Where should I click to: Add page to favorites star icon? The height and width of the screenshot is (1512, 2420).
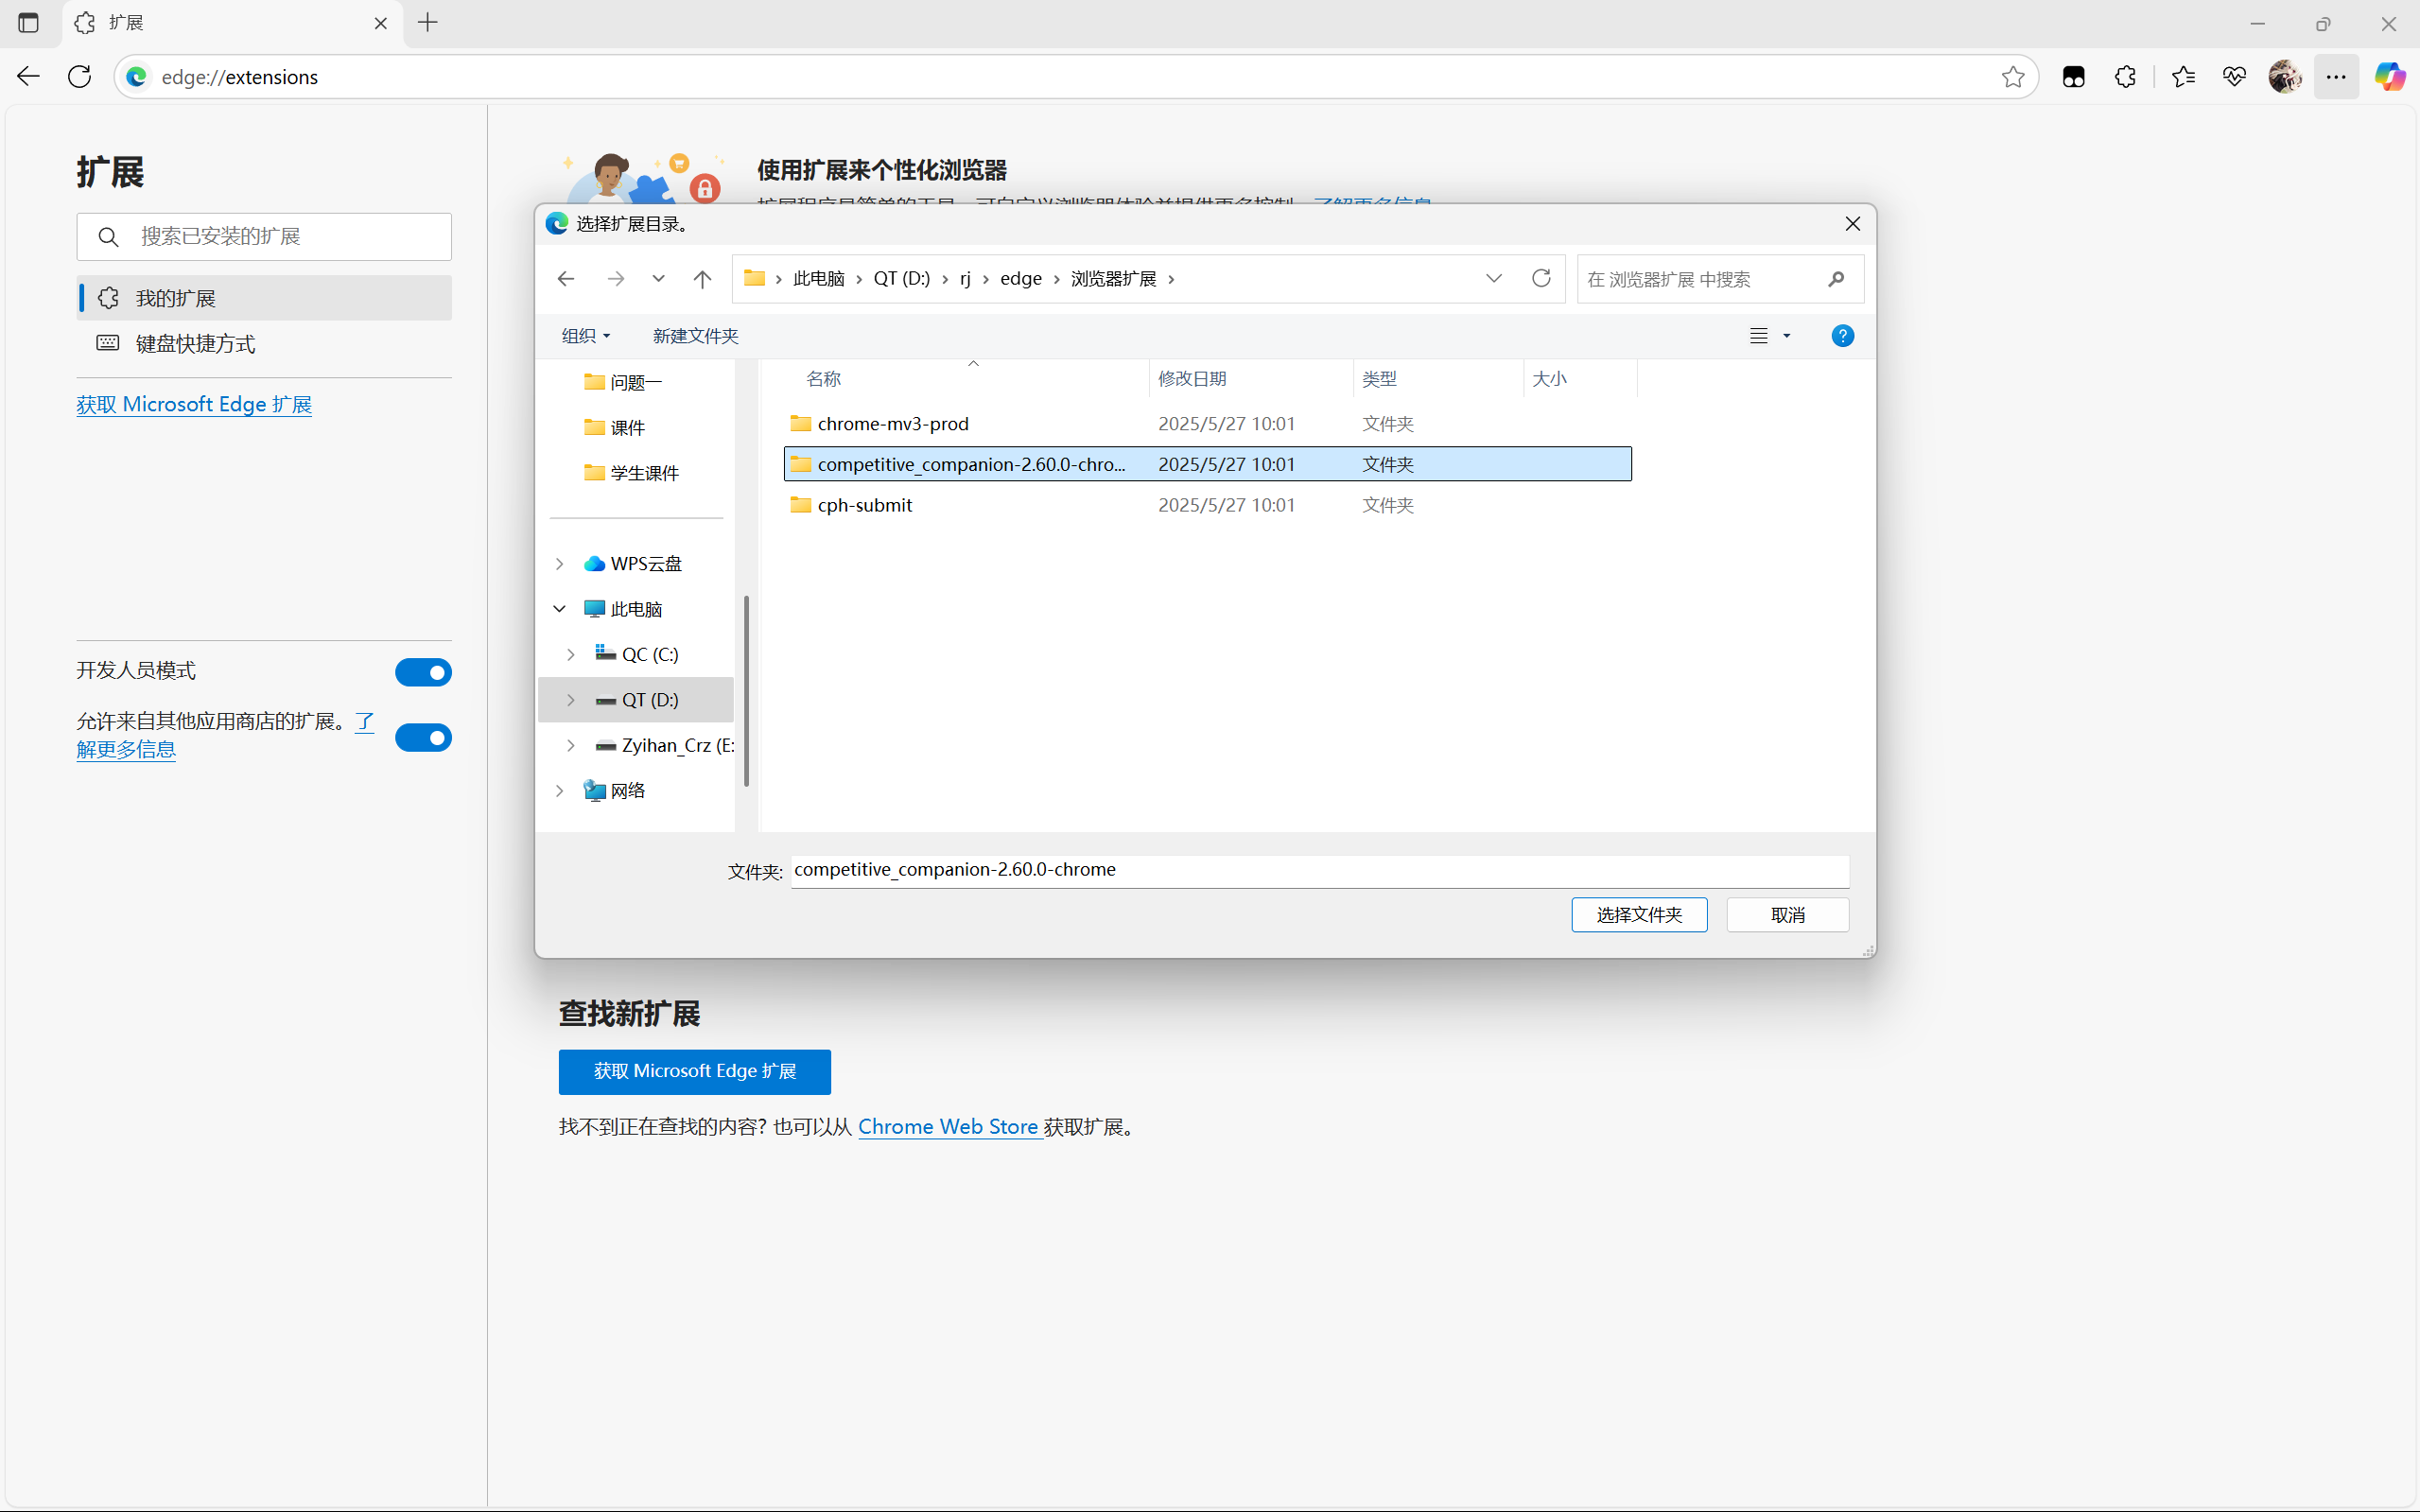pyautogui.click(x=2012, y=77)
